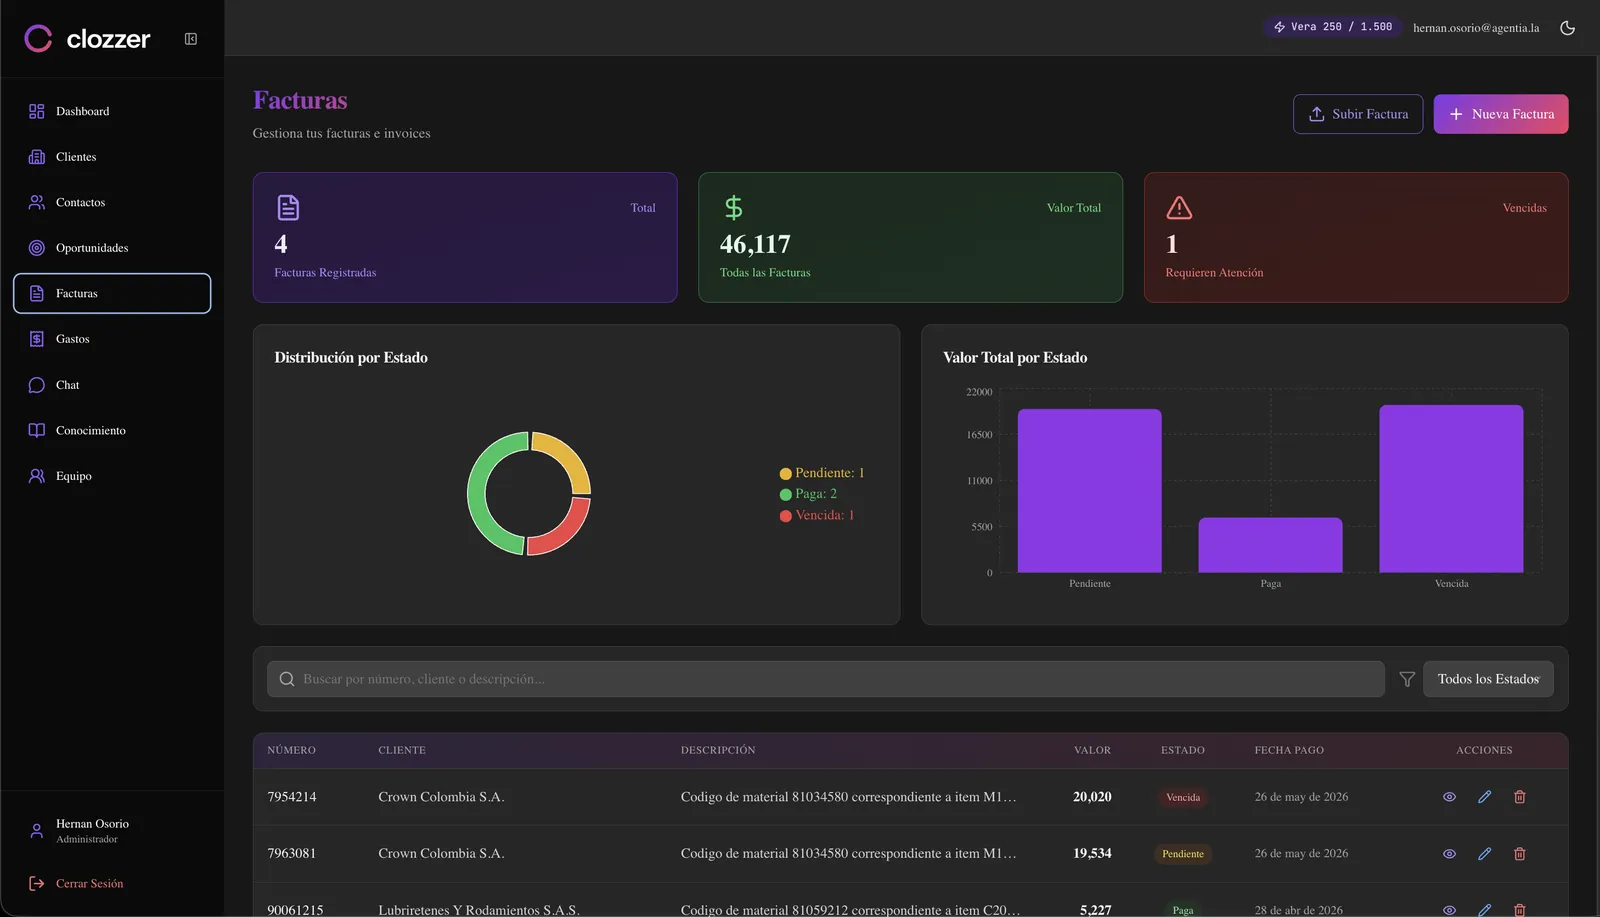Click the Hernan Osorio profile entry
This screenshot has height=917, width=1600.
tap(112, 831)
